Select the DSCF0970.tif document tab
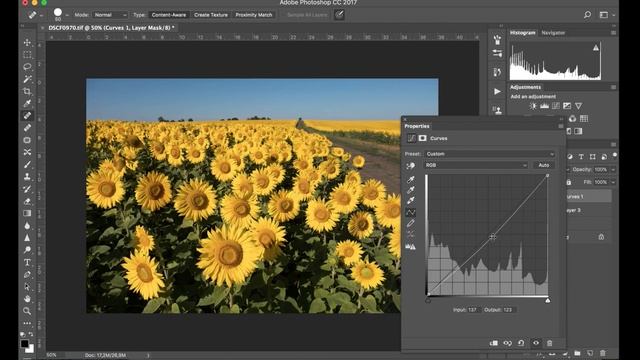The height and width of the screenshot is (360, 640). point(111,28)
